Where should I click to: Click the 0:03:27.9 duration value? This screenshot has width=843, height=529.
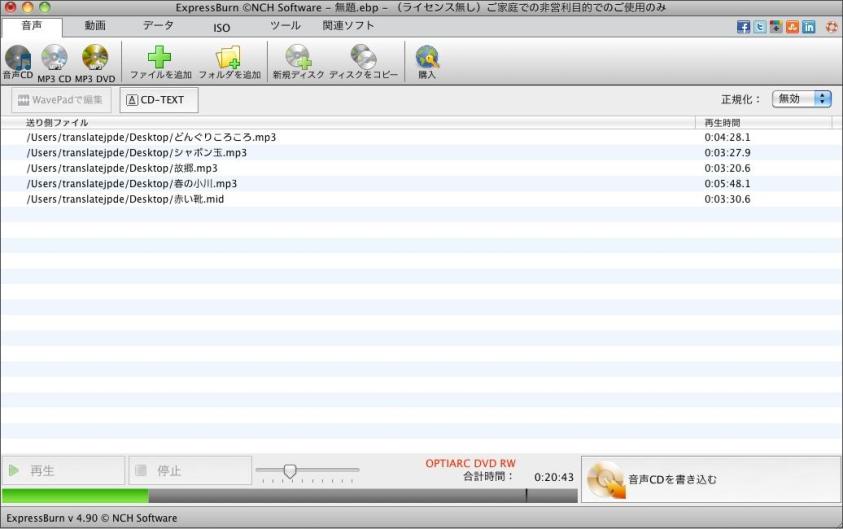pyautogui.click(x=727, y=153)
